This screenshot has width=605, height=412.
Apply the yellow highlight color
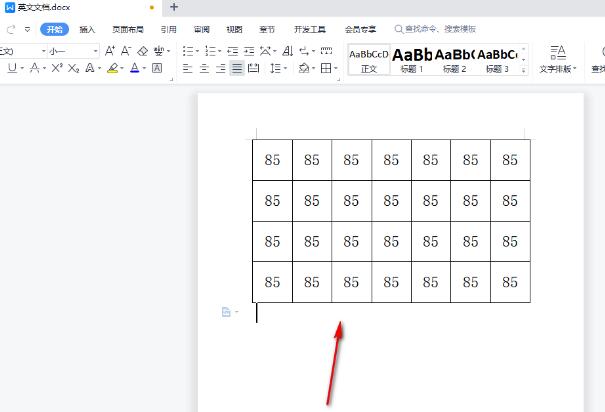click(113, 68)
